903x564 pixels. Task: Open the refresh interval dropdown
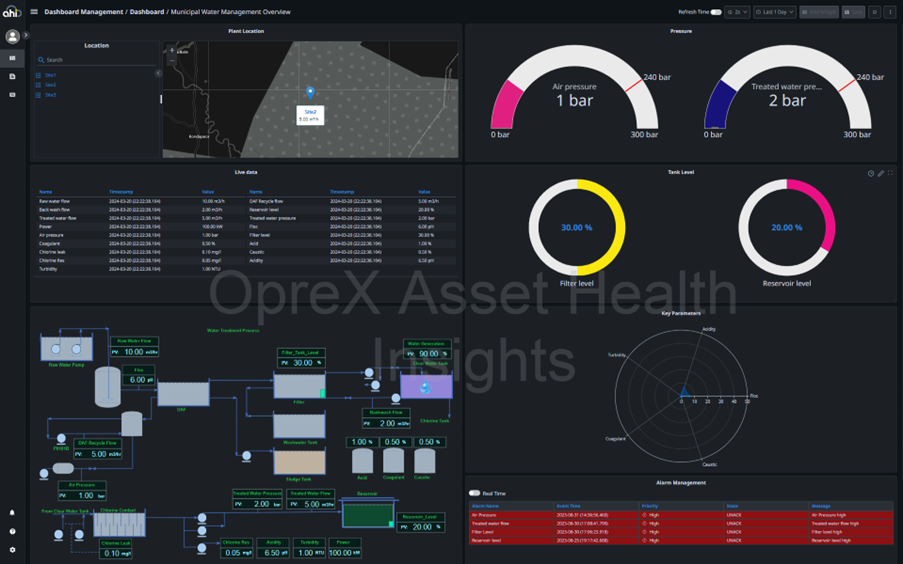737,12
